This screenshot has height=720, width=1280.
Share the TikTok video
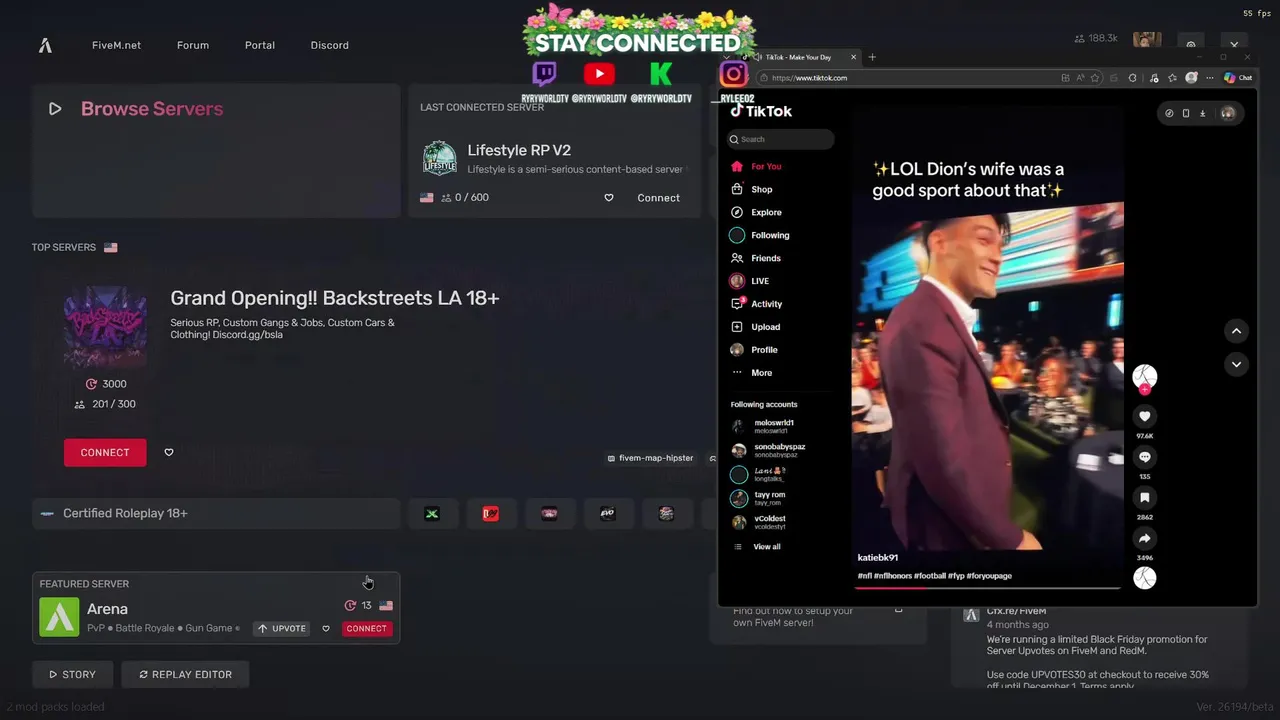click(1145, 538)
